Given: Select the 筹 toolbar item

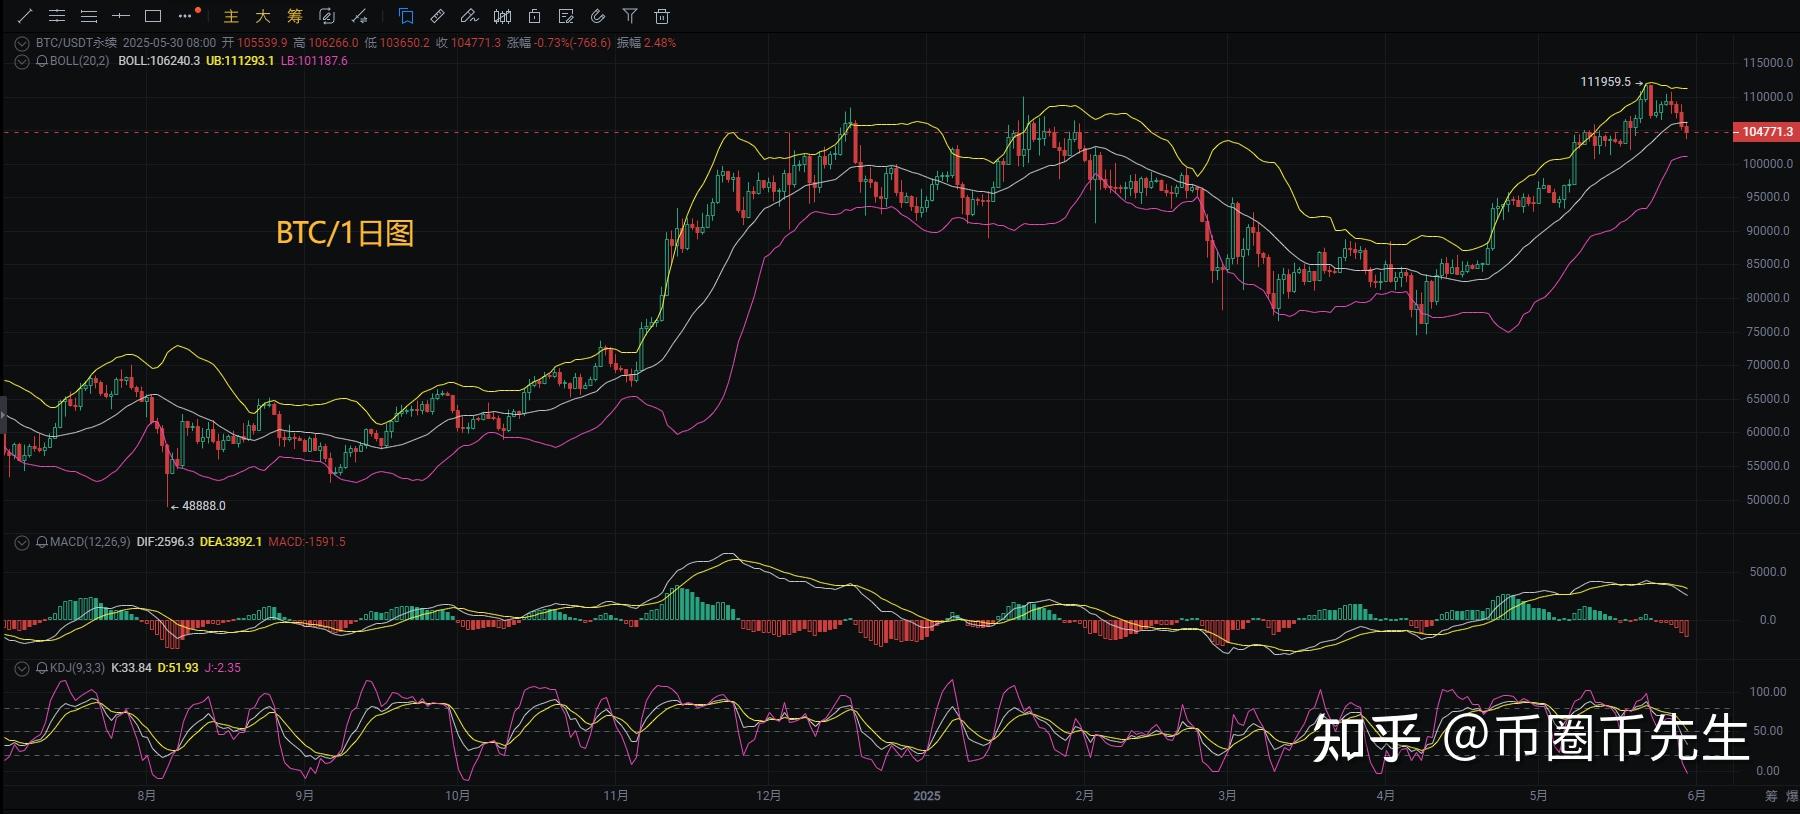Looking at the screenshot, I should [294, 16].
